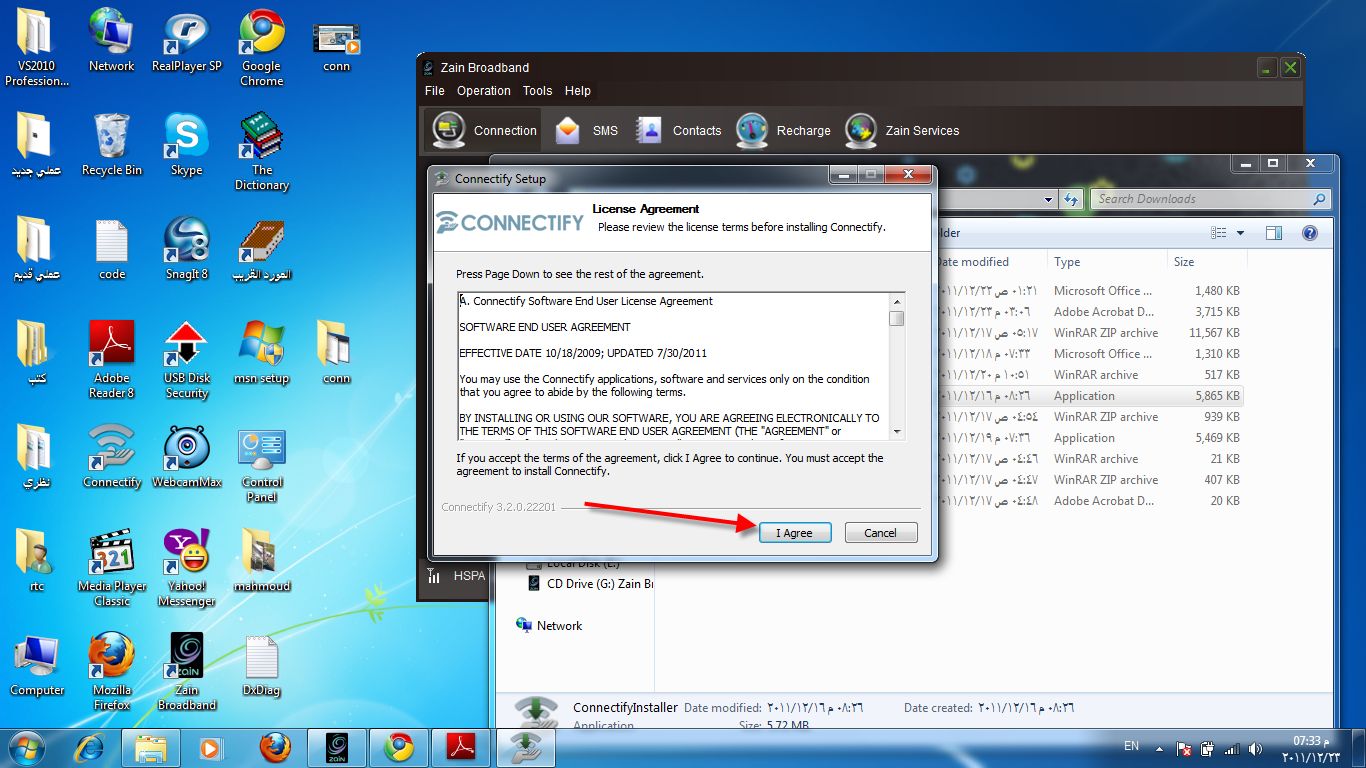Screen dimensions: 1366x768
Task: Open the Tools menu in Zain Broadband
Action: pyautogui.click(x=538, y=91)
